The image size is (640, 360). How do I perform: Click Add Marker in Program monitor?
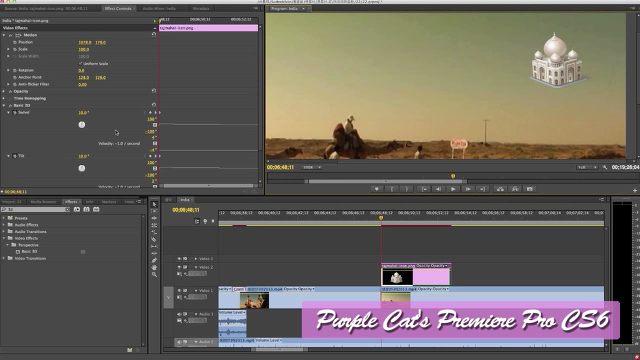click(376, 189)
